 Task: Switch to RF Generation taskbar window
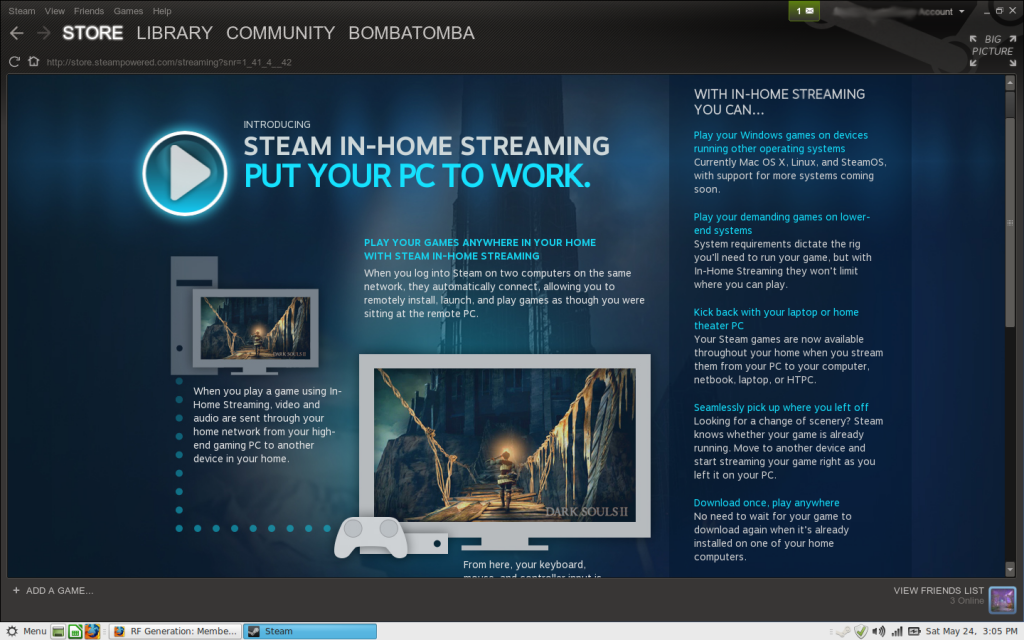(x=175, y=632)
